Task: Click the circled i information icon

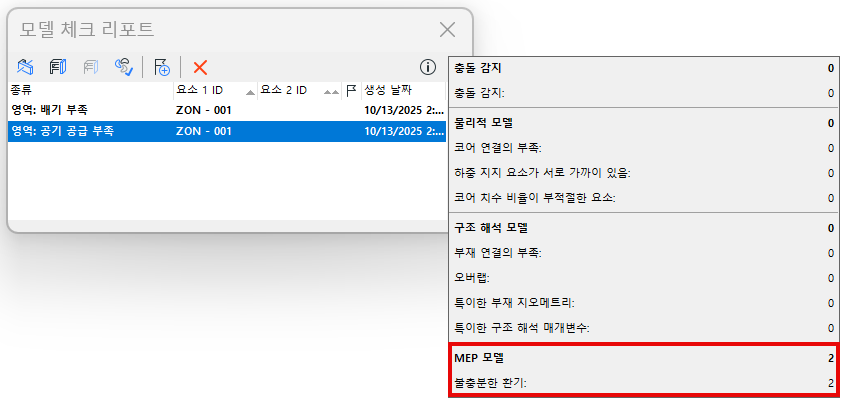Action: pos(427,67)
